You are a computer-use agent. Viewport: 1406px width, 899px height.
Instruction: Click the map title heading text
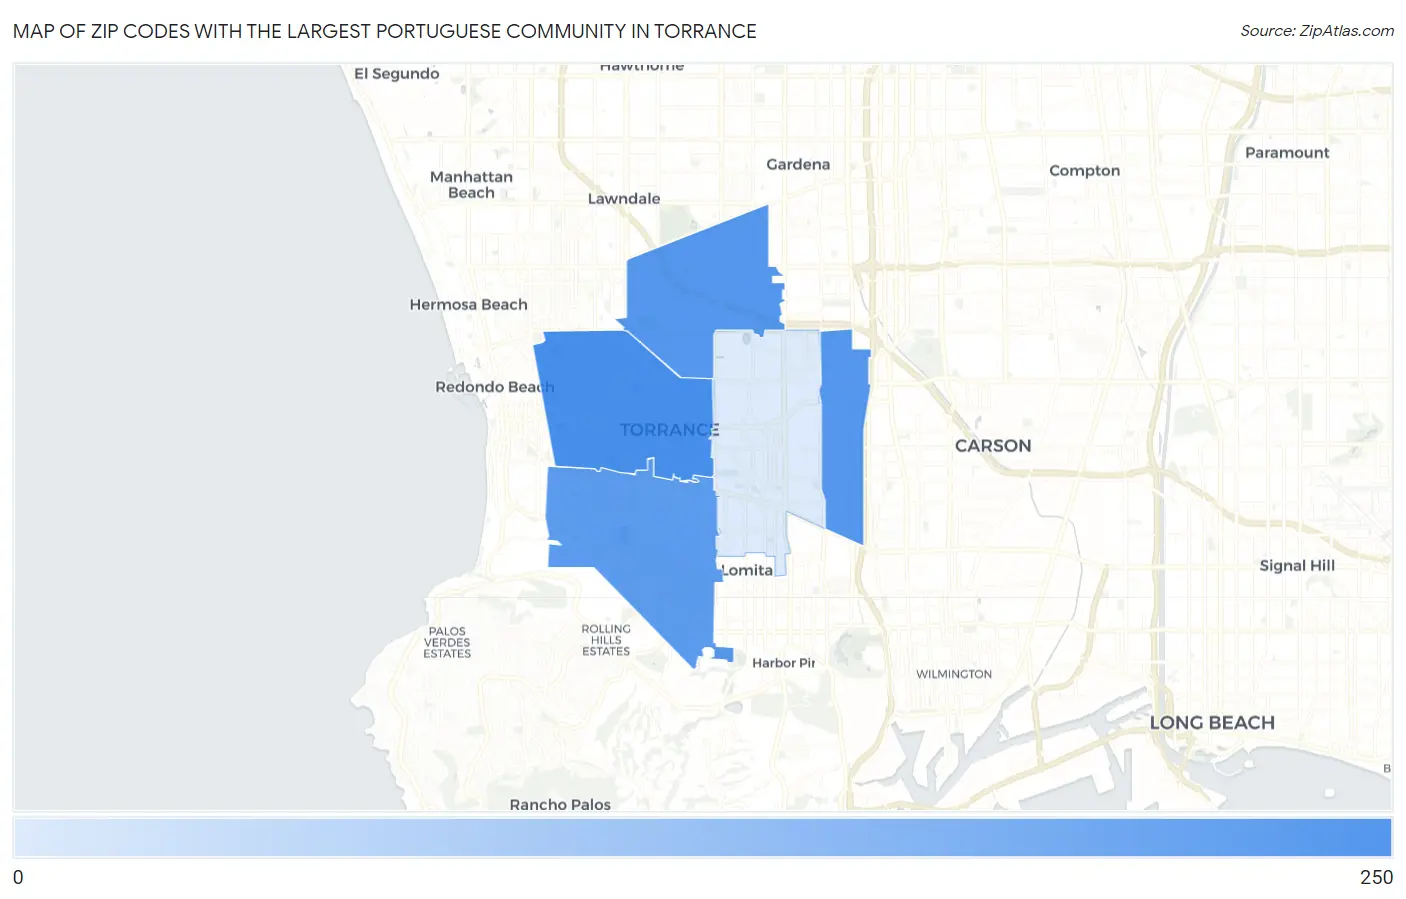385,31
